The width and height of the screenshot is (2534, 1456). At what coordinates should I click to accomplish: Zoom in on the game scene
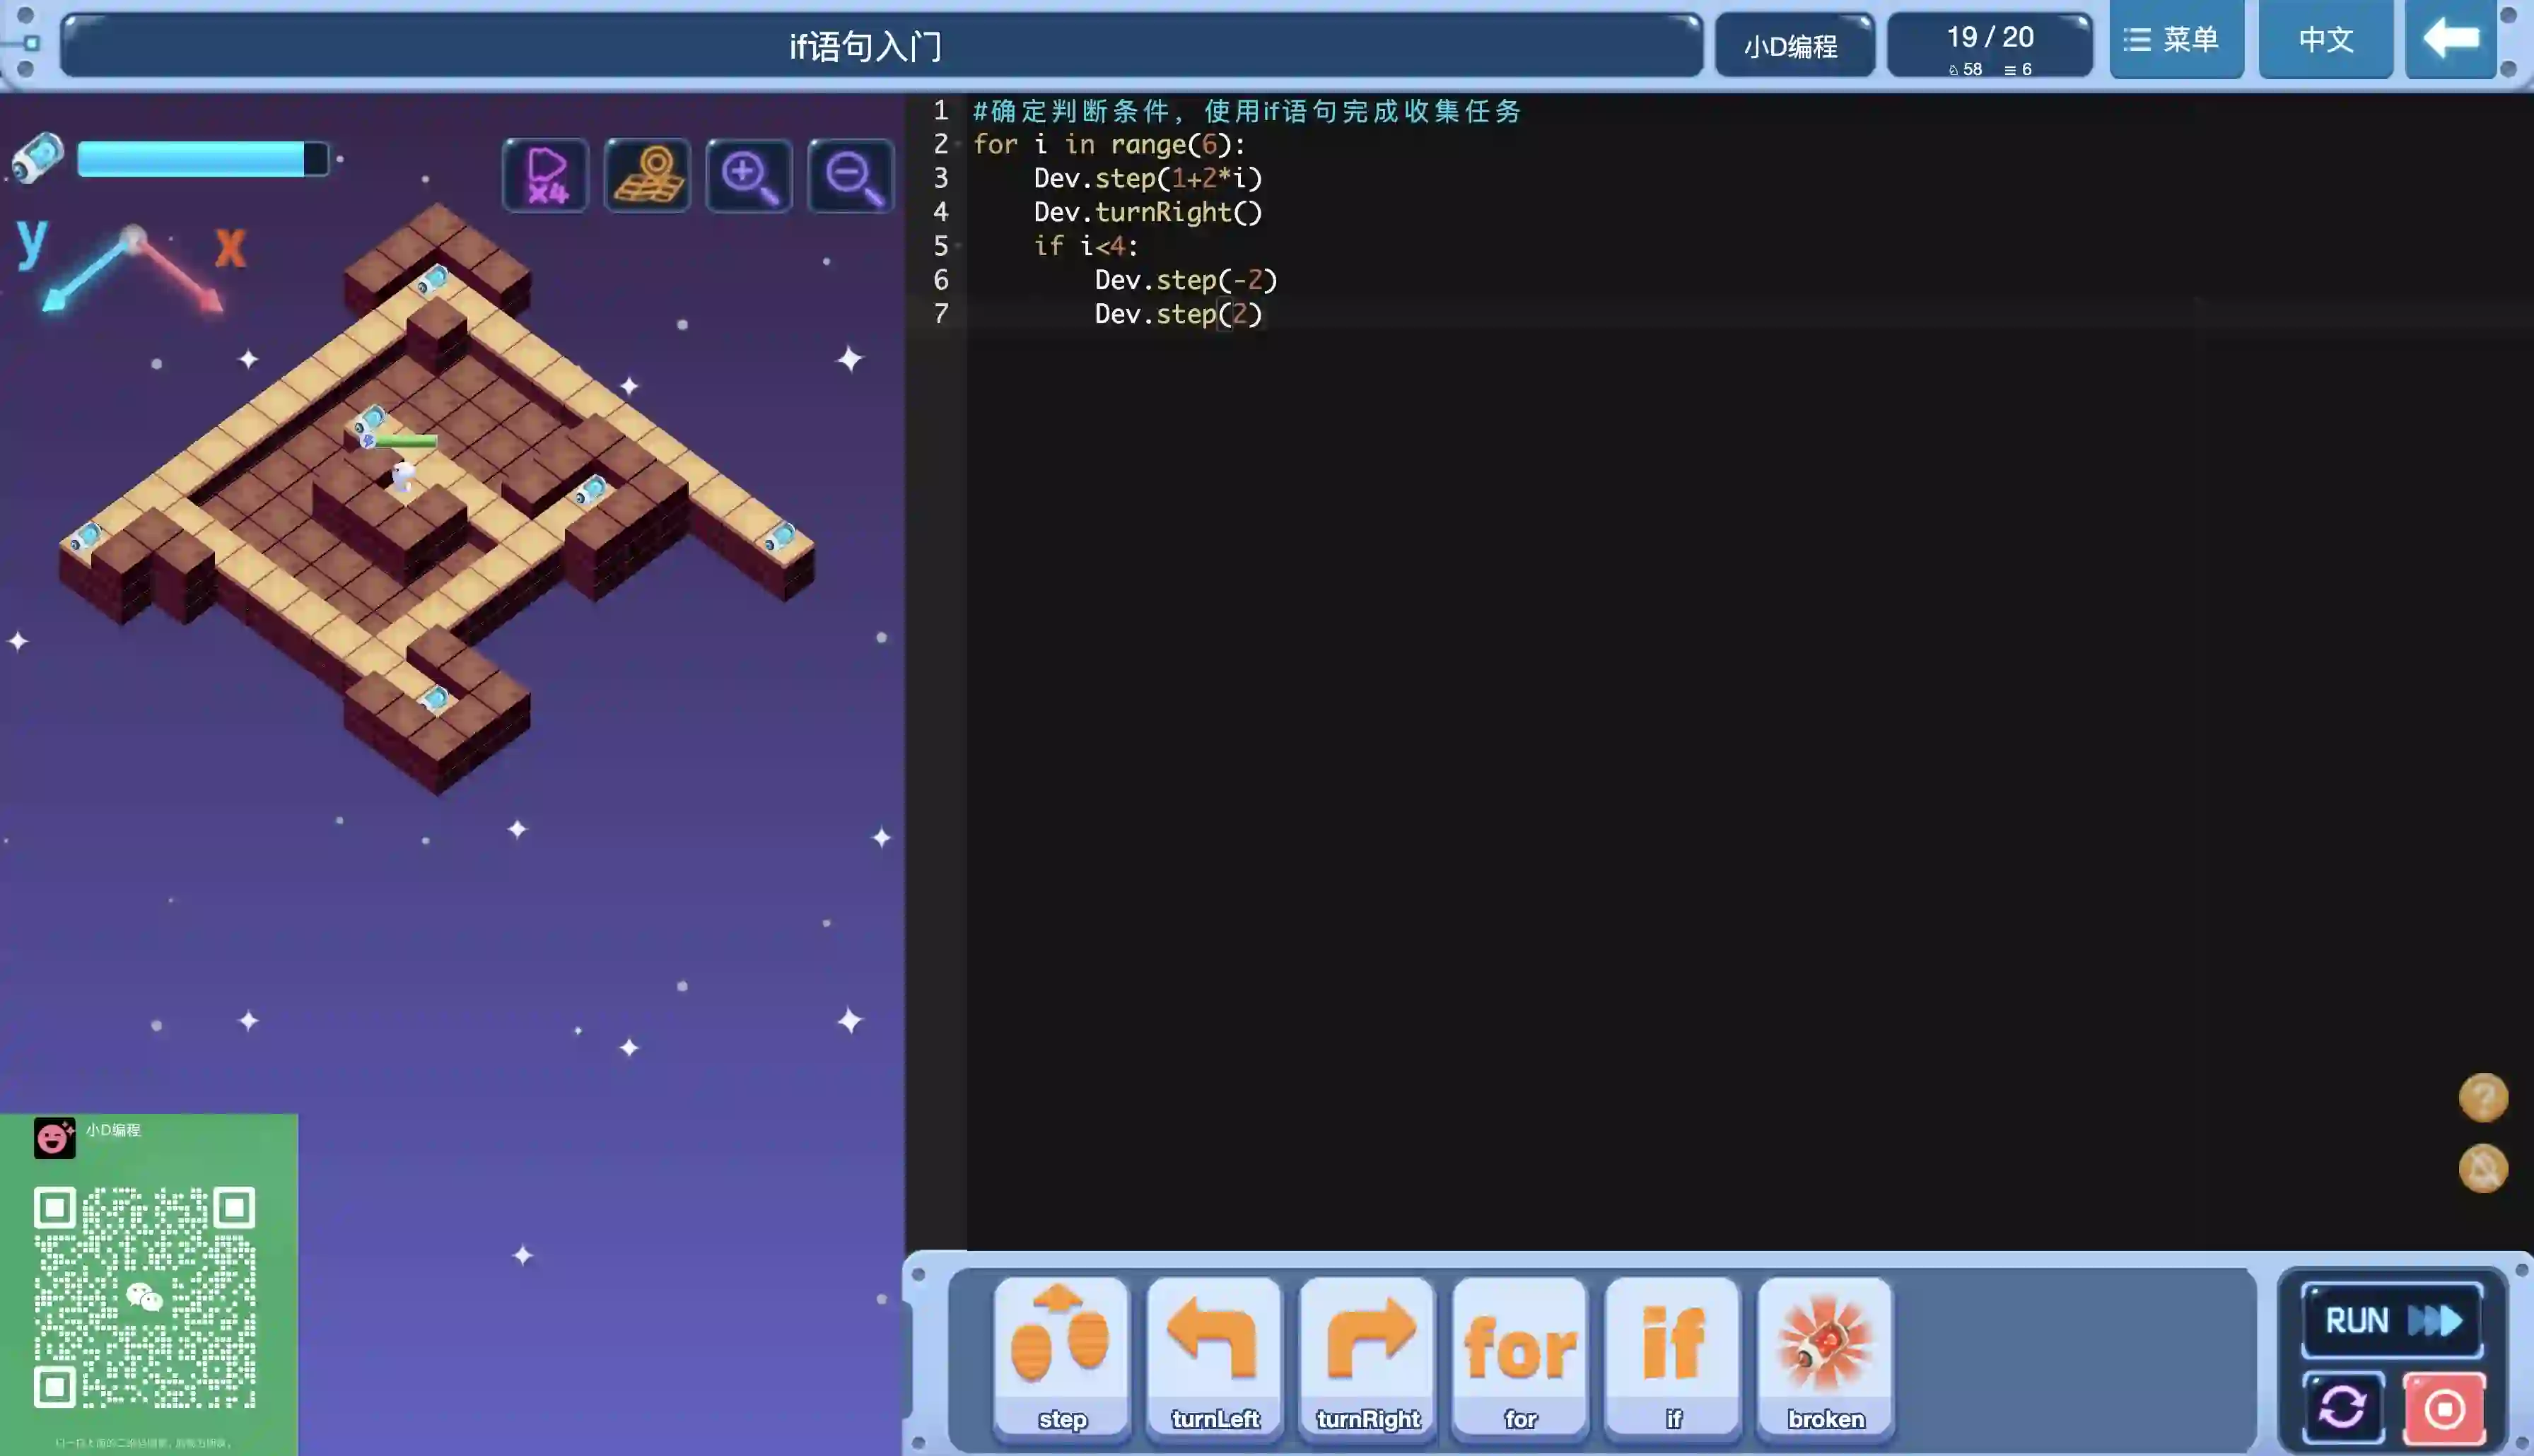pos(749,175)
